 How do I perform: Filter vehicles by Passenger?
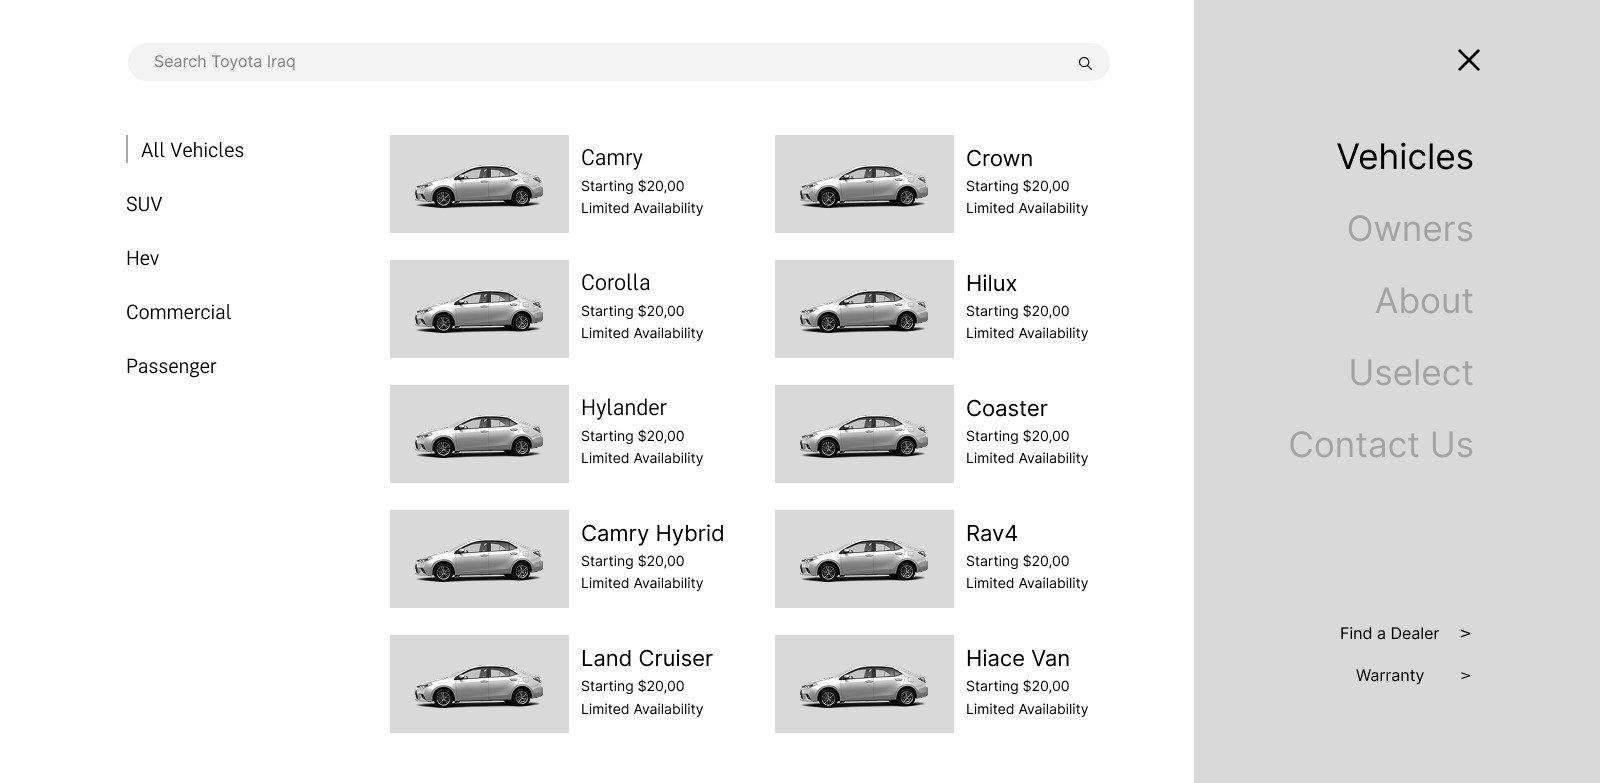[x=171, y=366]
